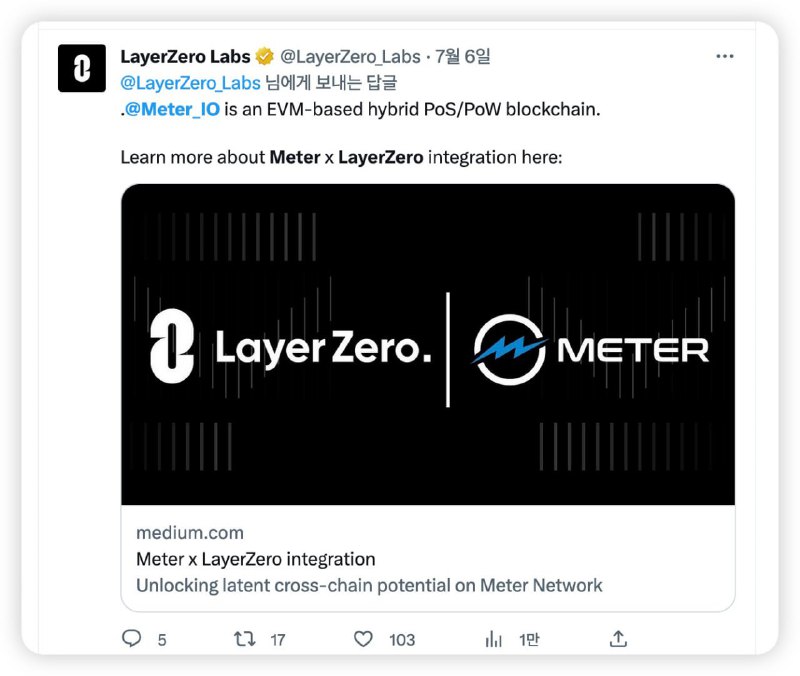The image size is (800, 676).
Task: Open the LayerZero x Meter card image
Action: pyautogui.click(x=428, y=345)
